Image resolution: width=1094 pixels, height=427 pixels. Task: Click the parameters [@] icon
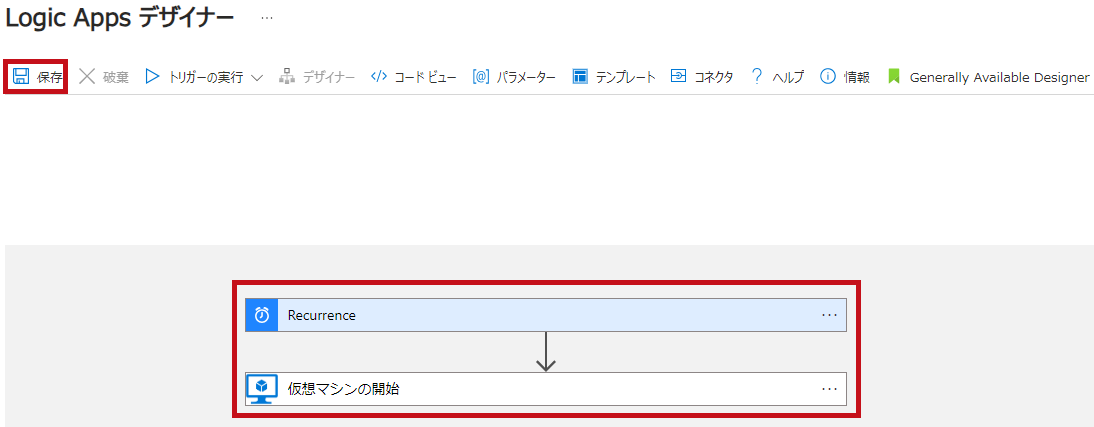point(481,77)
